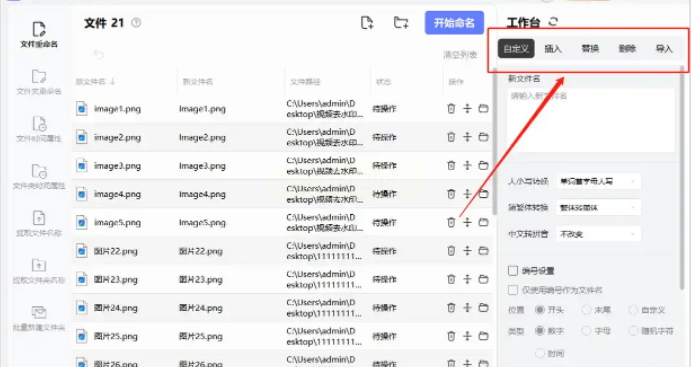Switch to the 导入 tab
This screenshot has width=691, height=367.
click(664, 48)
